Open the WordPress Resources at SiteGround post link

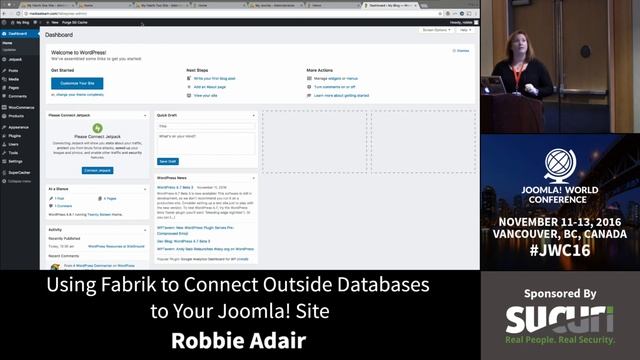click(116, 247)
